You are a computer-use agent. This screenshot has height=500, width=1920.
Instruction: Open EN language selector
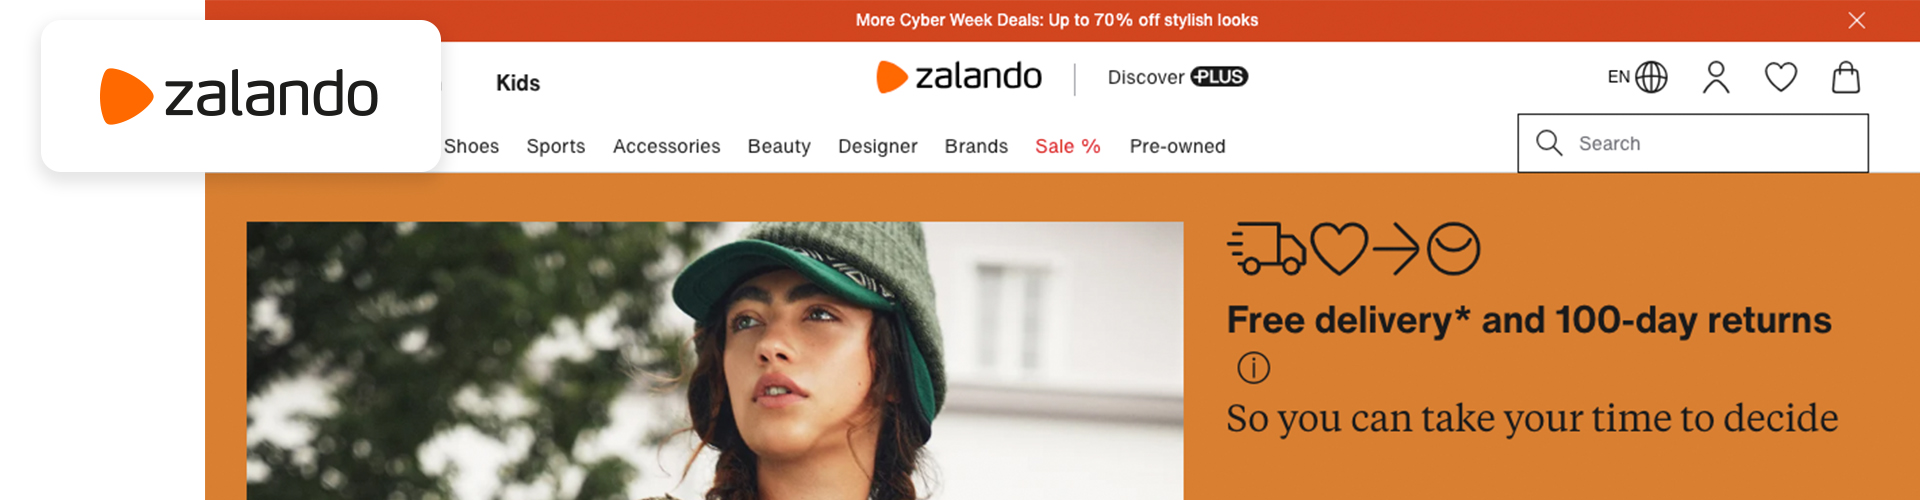(x=1637, y=77)
